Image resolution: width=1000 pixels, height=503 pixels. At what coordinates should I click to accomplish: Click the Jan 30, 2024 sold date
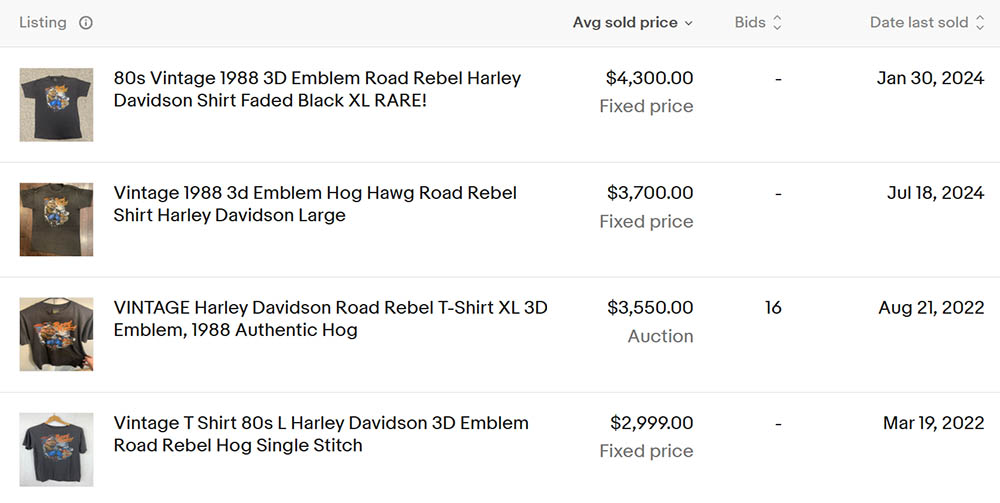930,78
